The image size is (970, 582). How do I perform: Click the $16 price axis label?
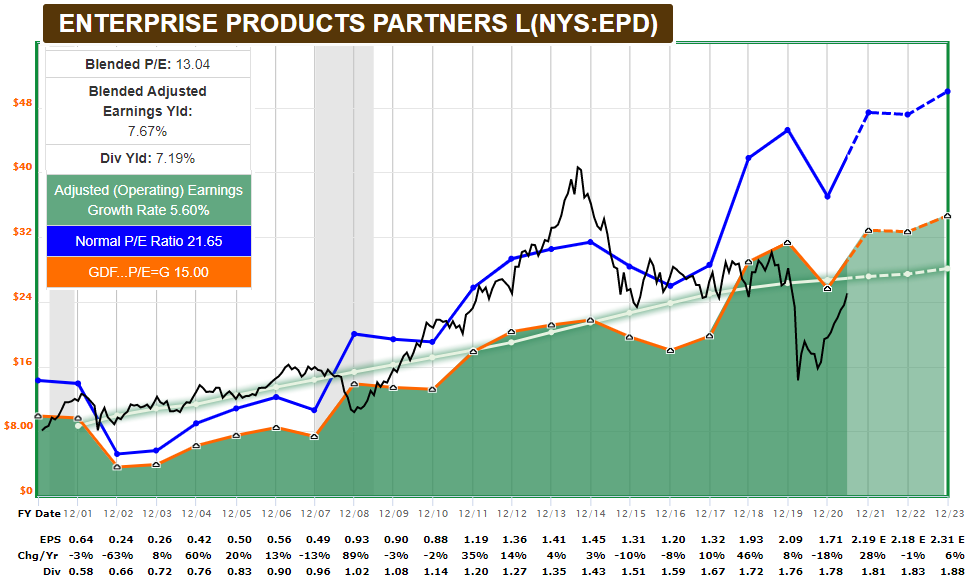(22, 362)
